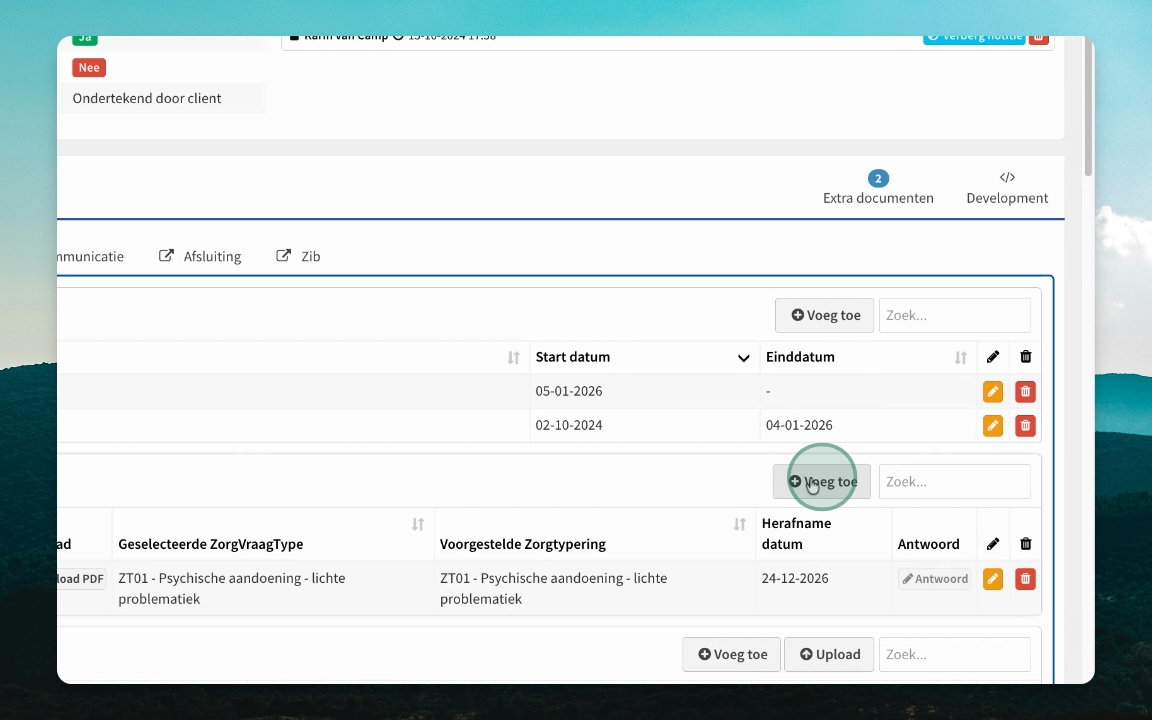Screen dimensions: 1152x720
Task: Click the red Nee badge
Action: pos(89,68)
